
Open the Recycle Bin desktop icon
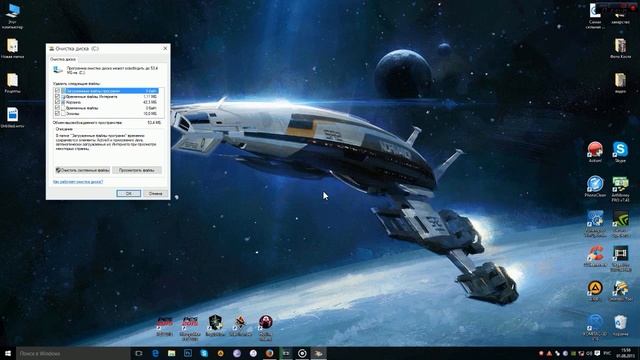click(x=620, y=325)
